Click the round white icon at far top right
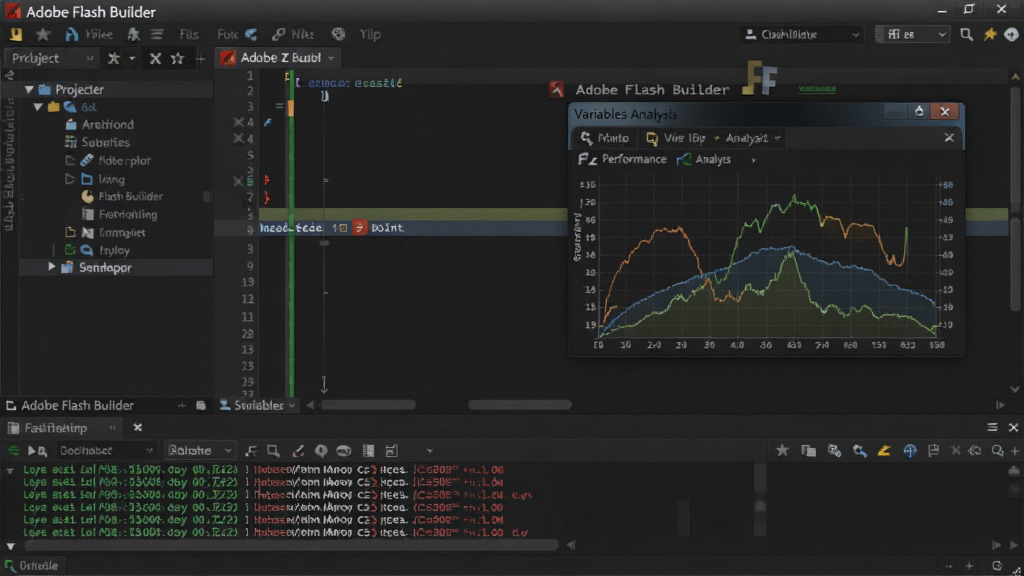Screen dimensions: 1024x576 (1011, 34)
